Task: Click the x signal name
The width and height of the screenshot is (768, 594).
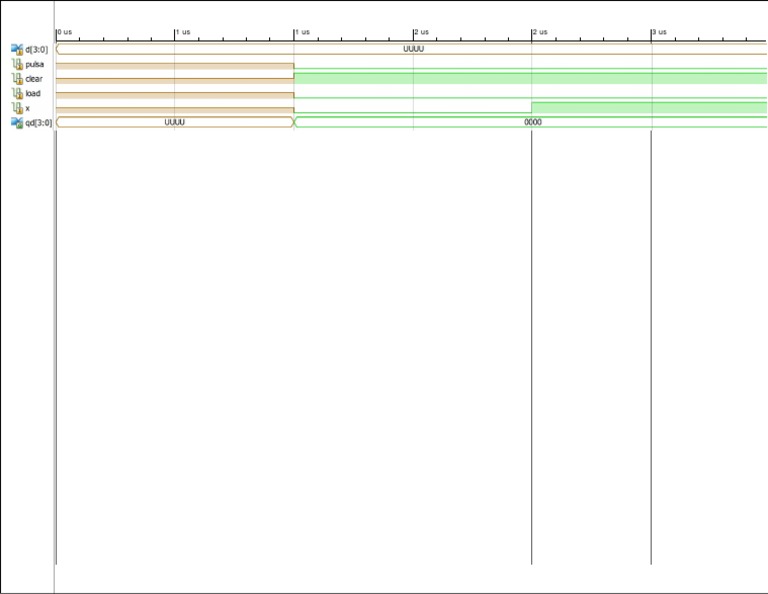Action: tap(27, 108)
